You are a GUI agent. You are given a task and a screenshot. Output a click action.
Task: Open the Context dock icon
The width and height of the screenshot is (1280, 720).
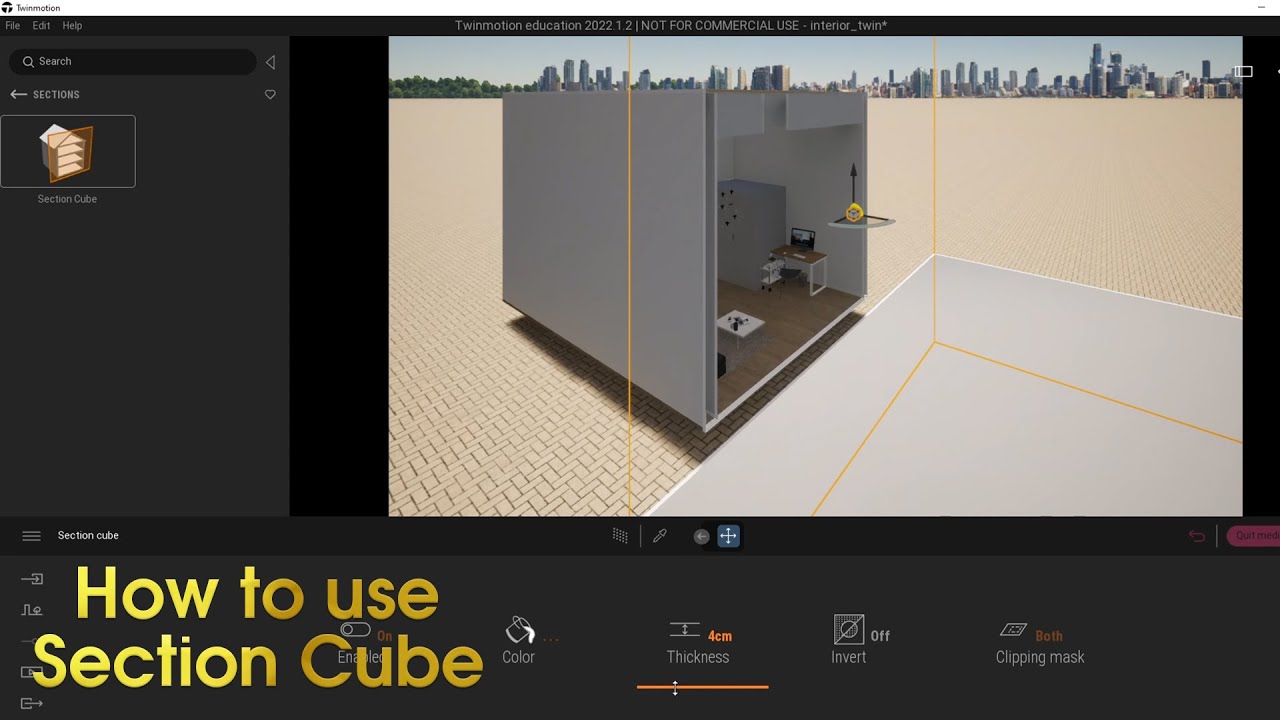pos(32,610)
